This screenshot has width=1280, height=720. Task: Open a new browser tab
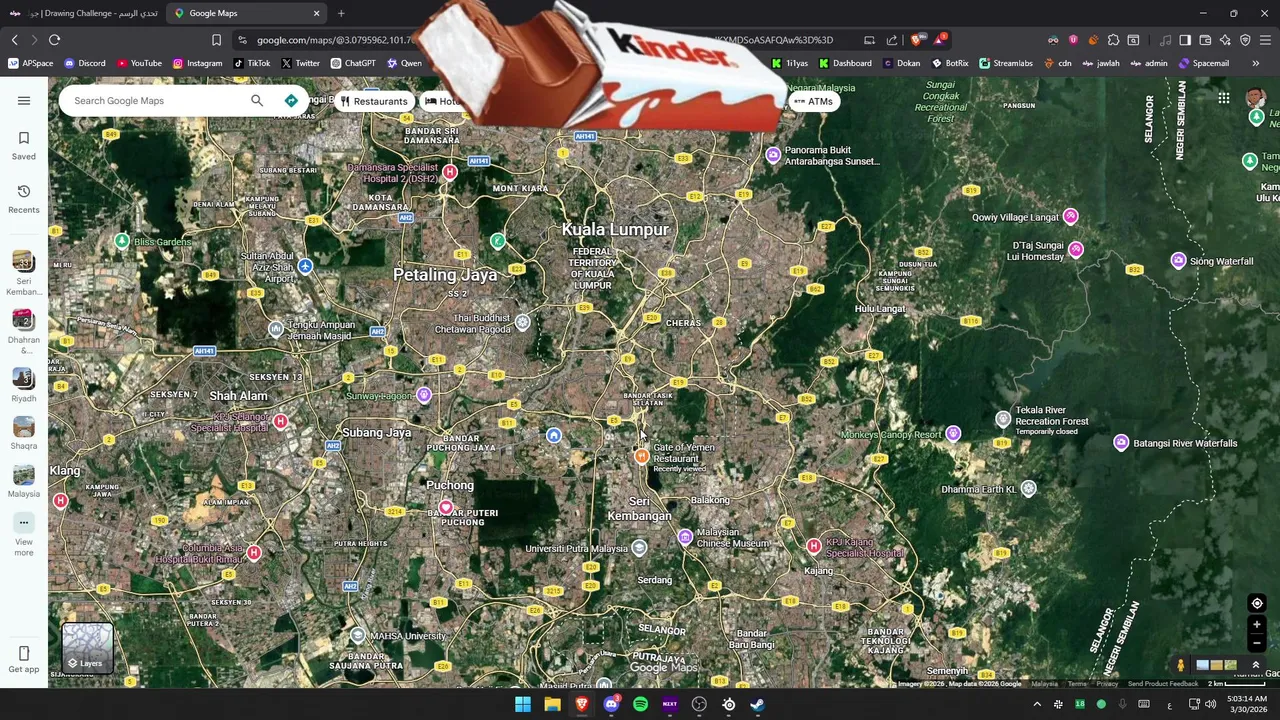point(341,13)
